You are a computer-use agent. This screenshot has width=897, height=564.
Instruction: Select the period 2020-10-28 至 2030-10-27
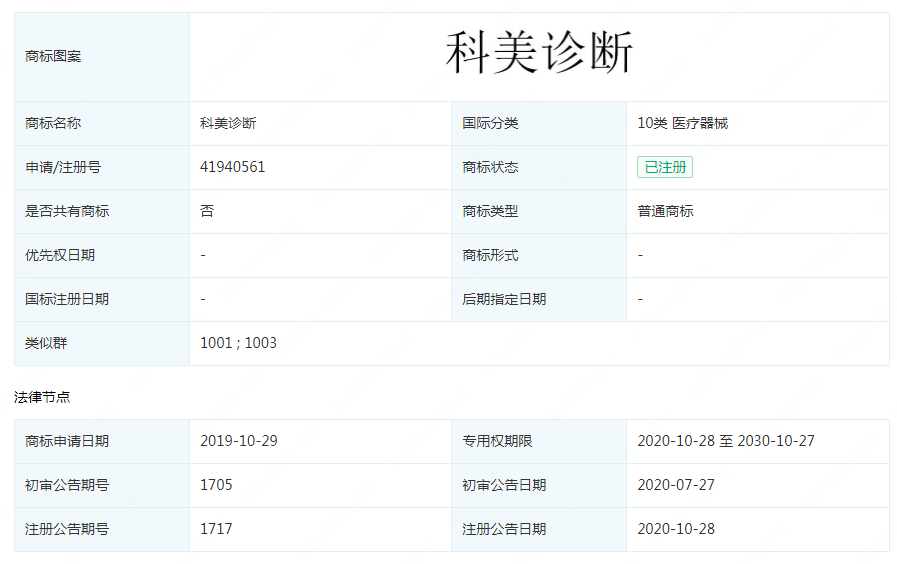click(726, 441)
